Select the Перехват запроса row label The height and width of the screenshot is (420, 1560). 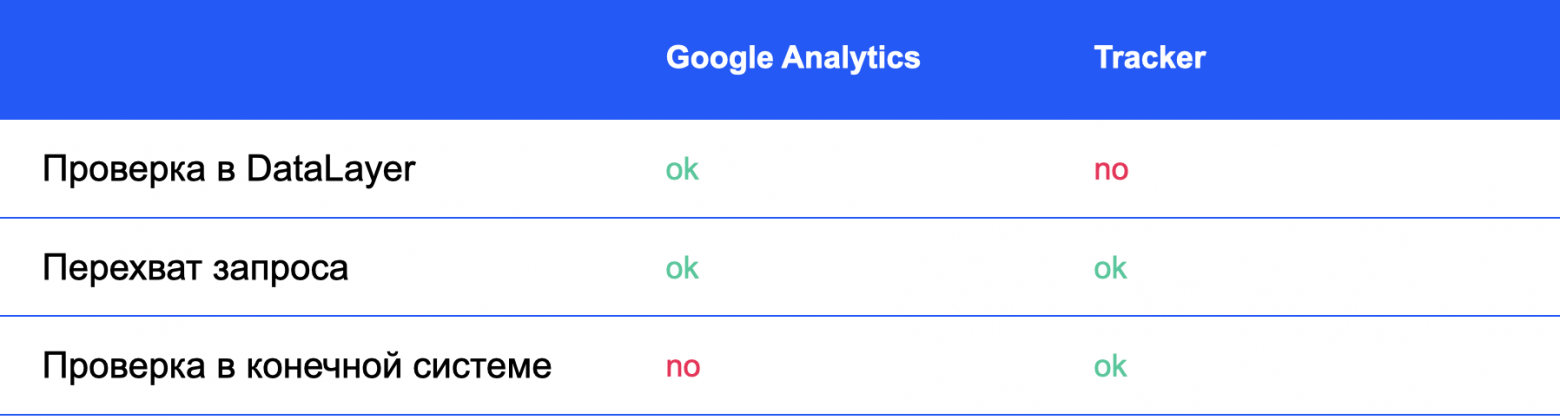195,269
